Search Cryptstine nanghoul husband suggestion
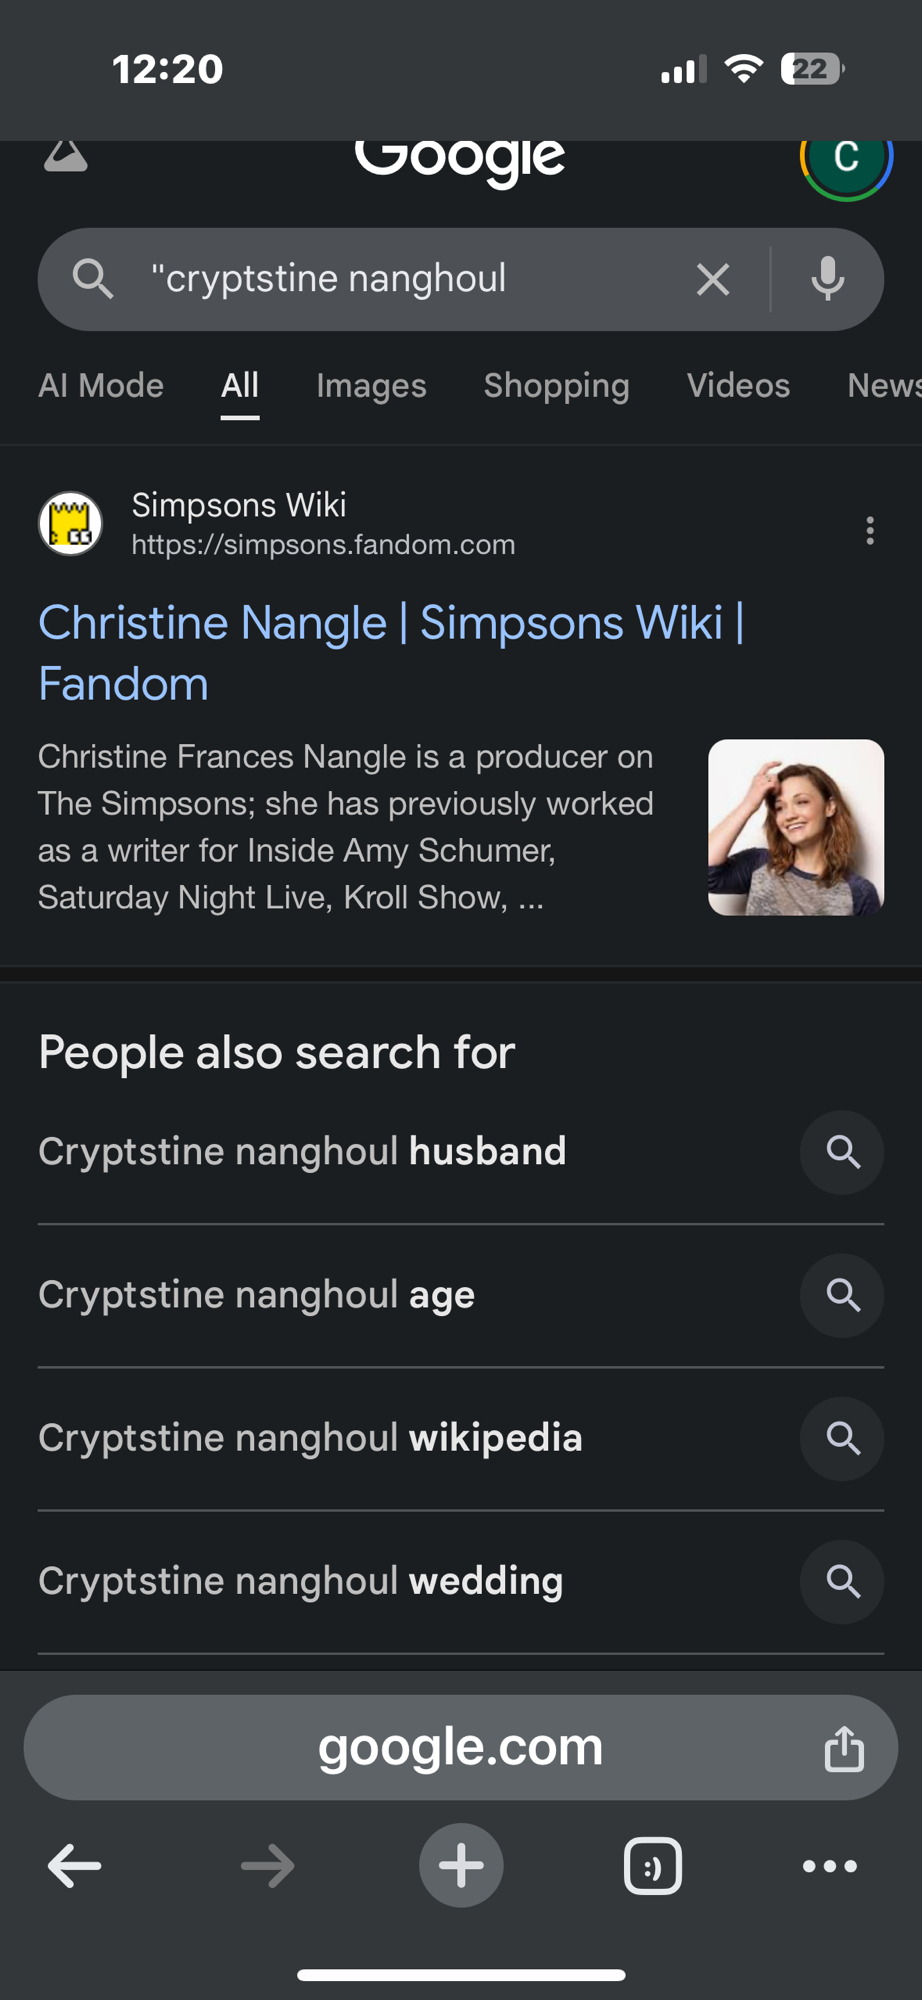Image resolution: width=922 pixels, height=2000 pixels. 302,1151
